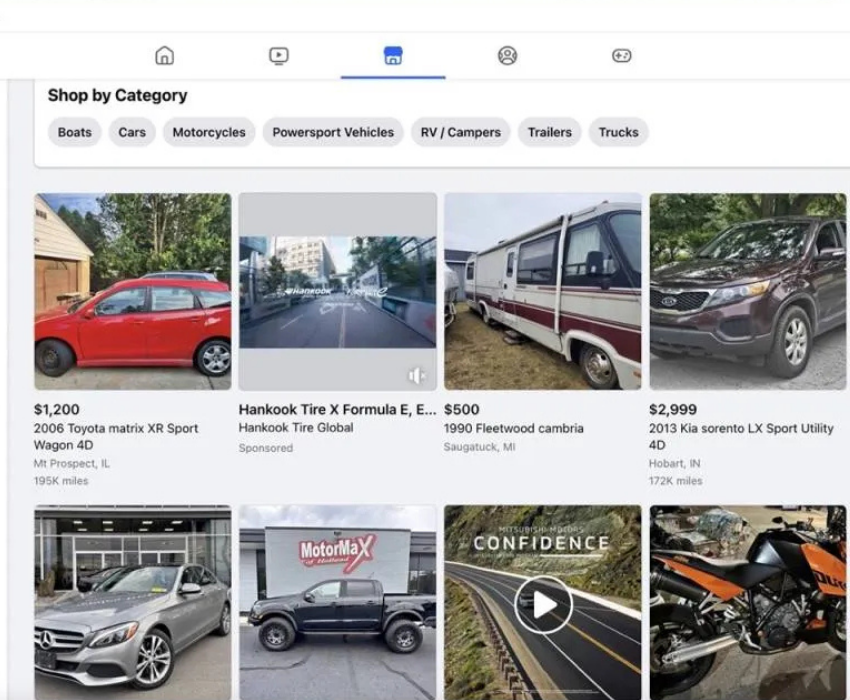Open the orange KTM motorcycle listing
This screenshot has height=700, width=850.
click(x=747, y=602)
